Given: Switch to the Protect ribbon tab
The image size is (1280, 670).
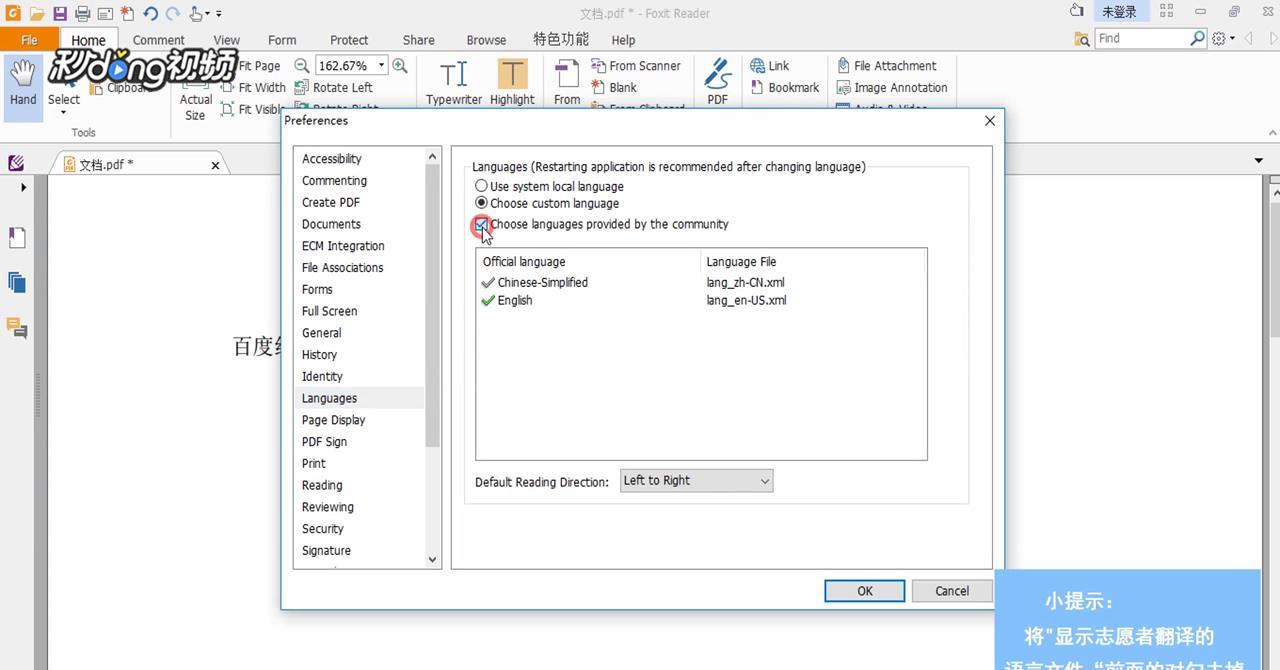Looking at the screenshot, I should click(349, 40).
